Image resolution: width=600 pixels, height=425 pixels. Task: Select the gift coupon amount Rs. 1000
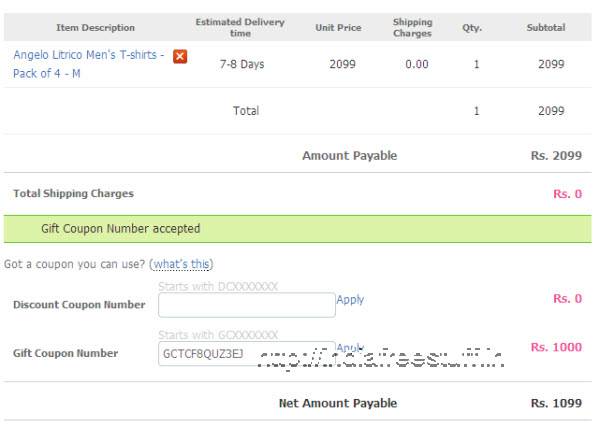(556, 347)
